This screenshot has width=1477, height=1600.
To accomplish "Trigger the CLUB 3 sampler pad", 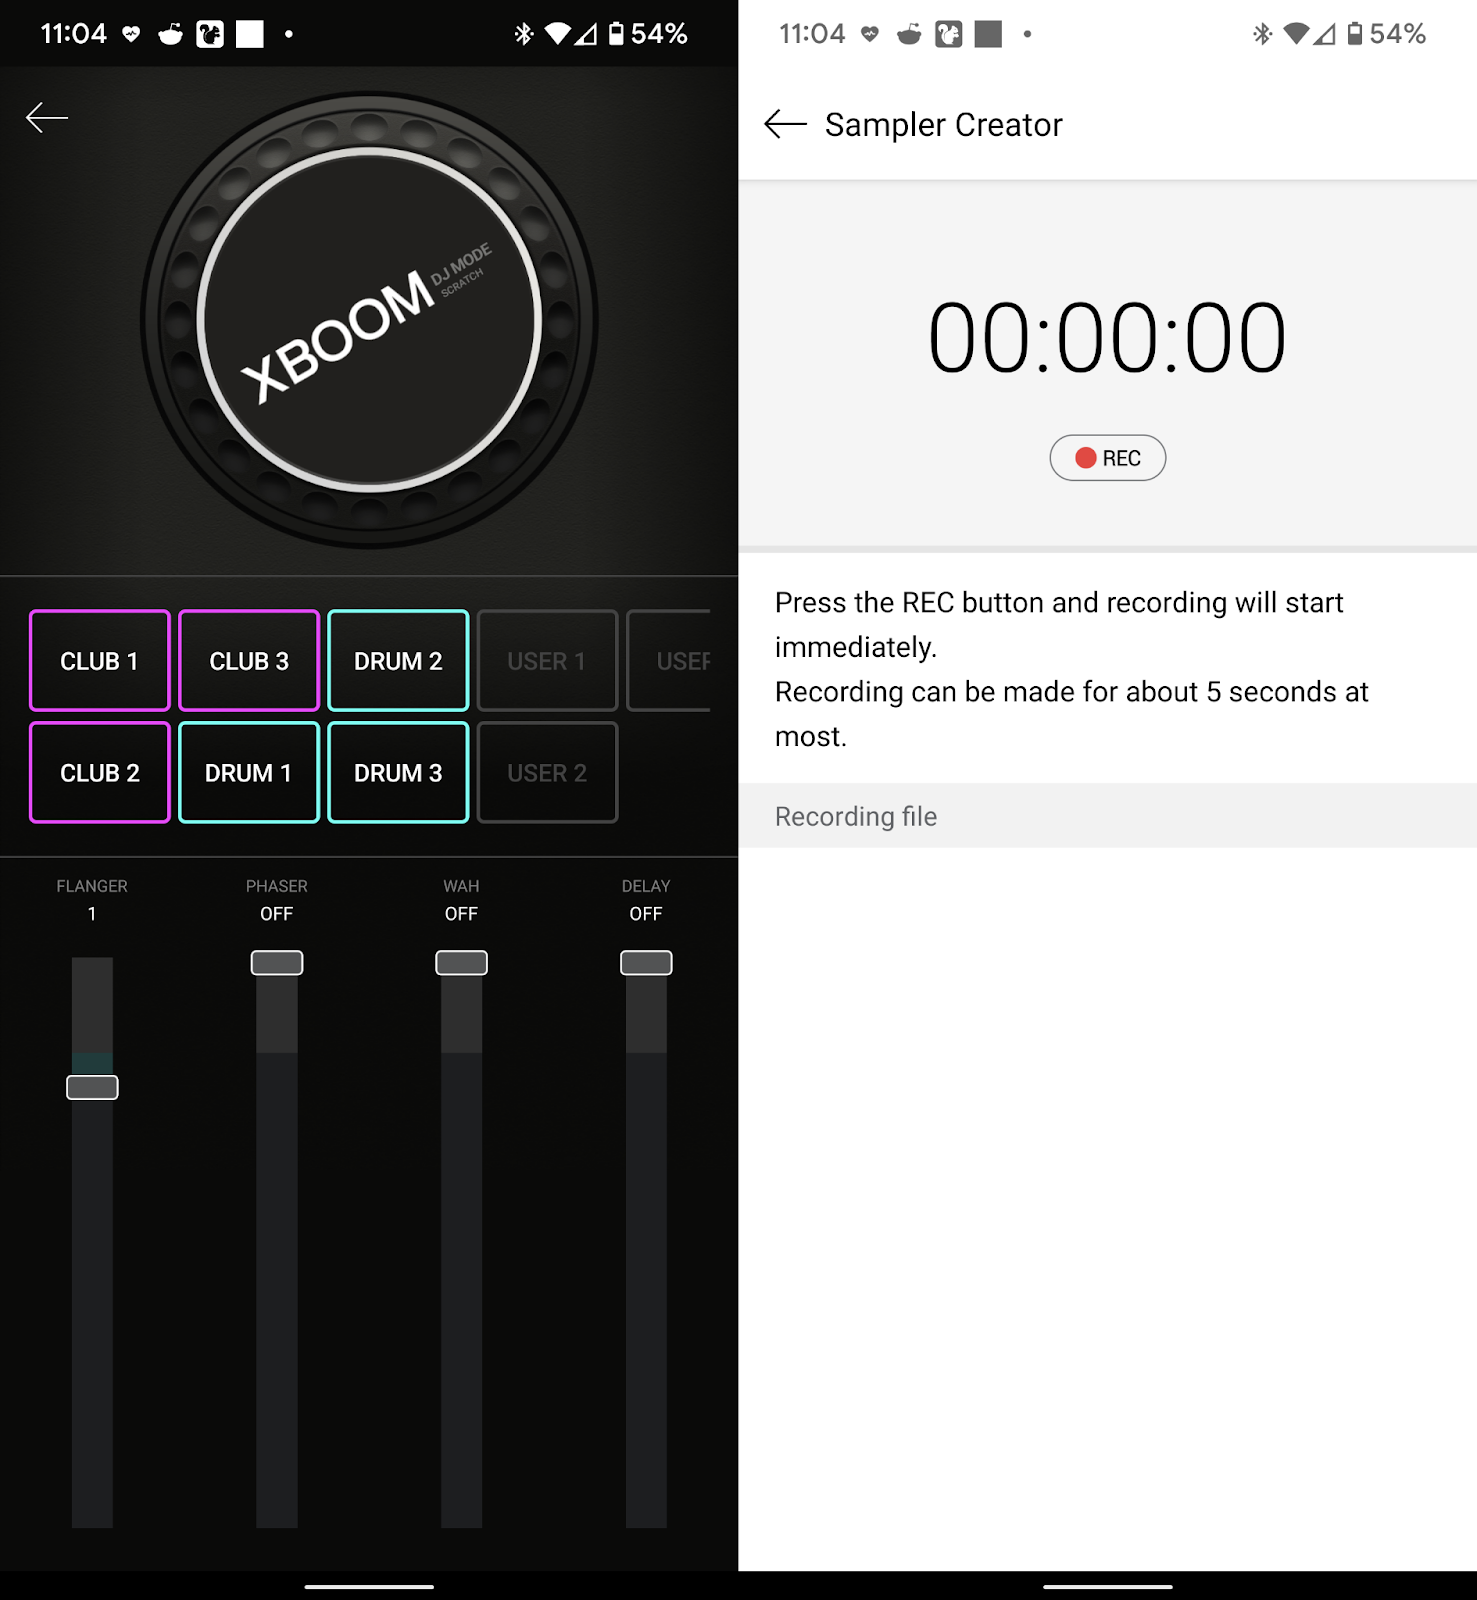I will pyautogui.click(x=249, y=661).
